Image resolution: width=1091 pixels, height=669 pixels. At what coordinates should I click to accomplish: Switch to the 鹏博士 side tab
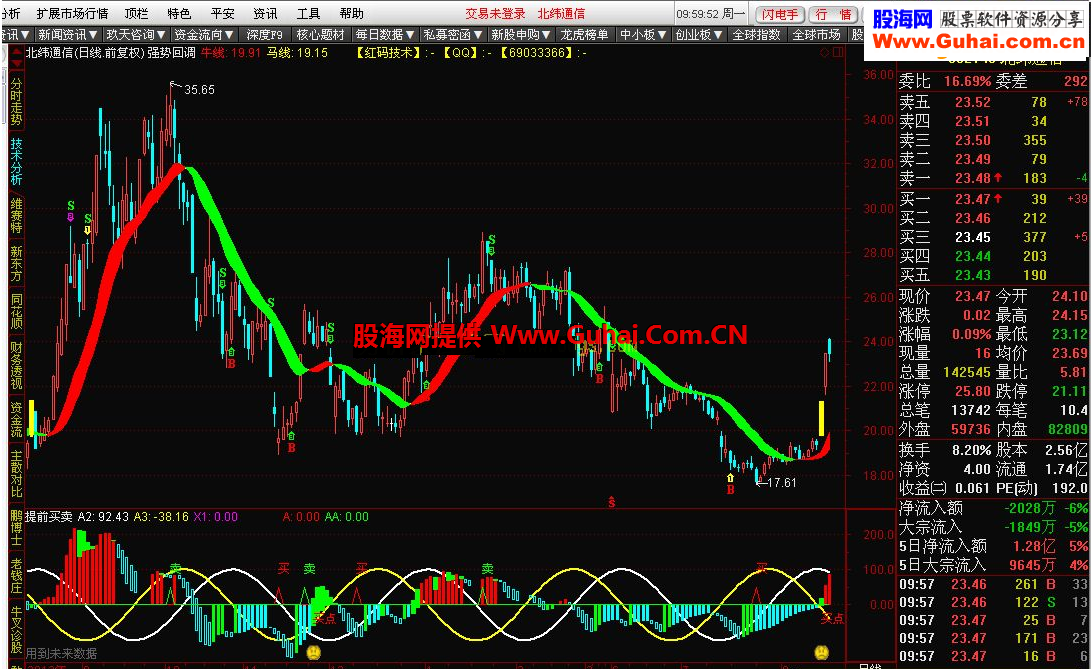click(x=17, y=528)
